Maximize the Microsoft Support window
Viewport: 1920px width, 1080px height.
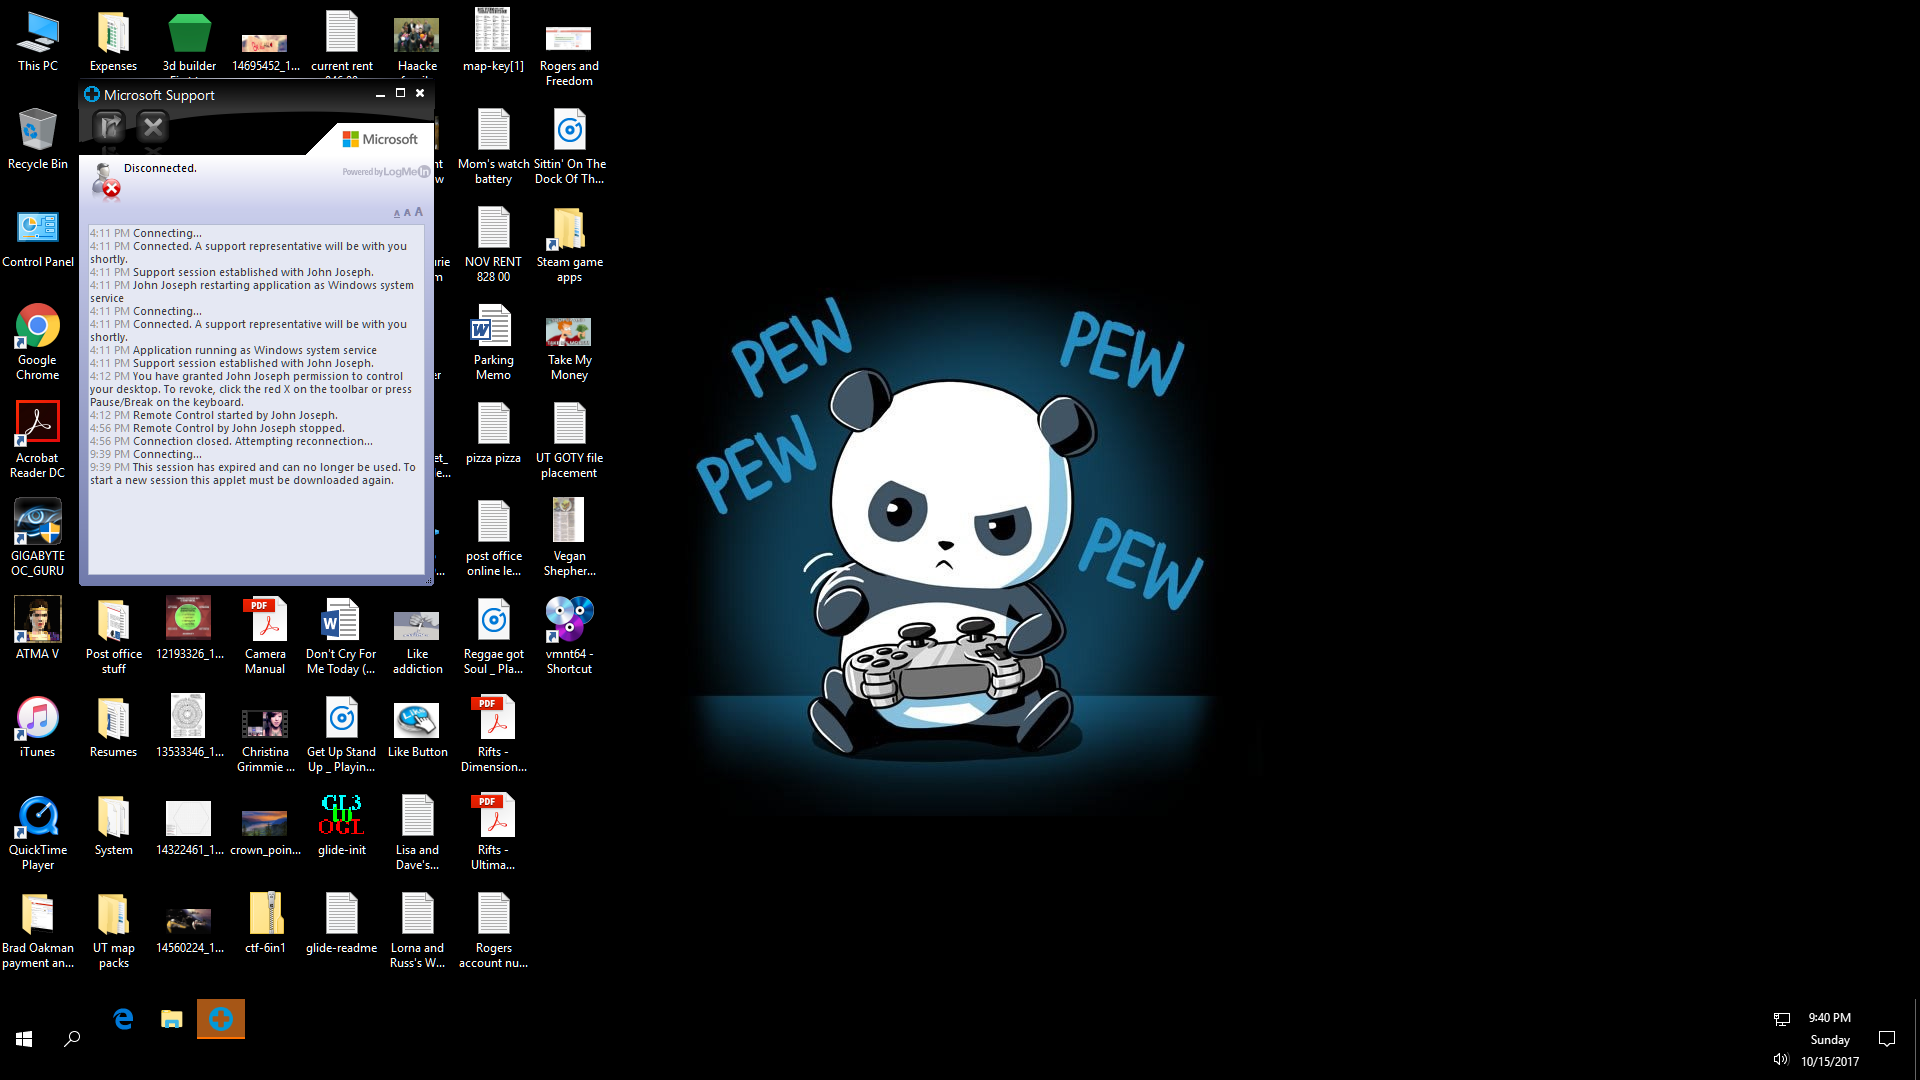pos(400,93)
